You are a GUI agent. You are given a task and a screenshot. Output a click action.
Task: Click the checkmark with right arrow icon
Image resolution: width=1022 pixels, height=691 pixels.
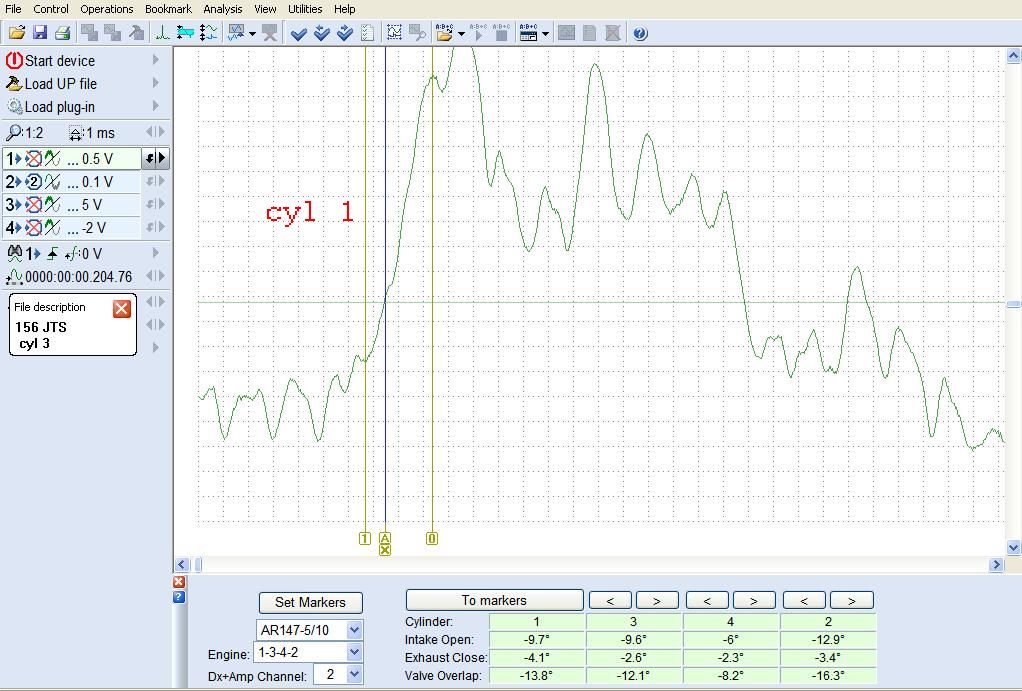click(345, 33)
